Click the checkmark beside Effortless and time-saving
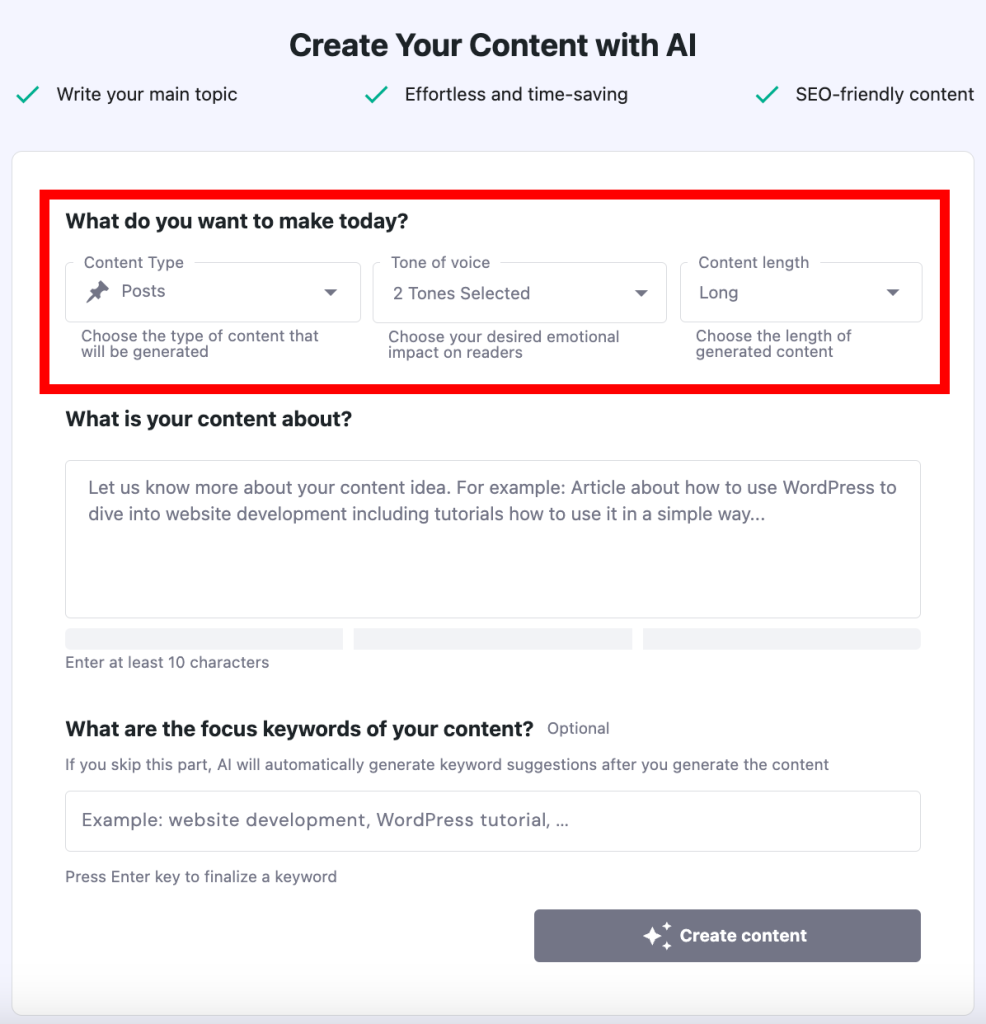 375,94
